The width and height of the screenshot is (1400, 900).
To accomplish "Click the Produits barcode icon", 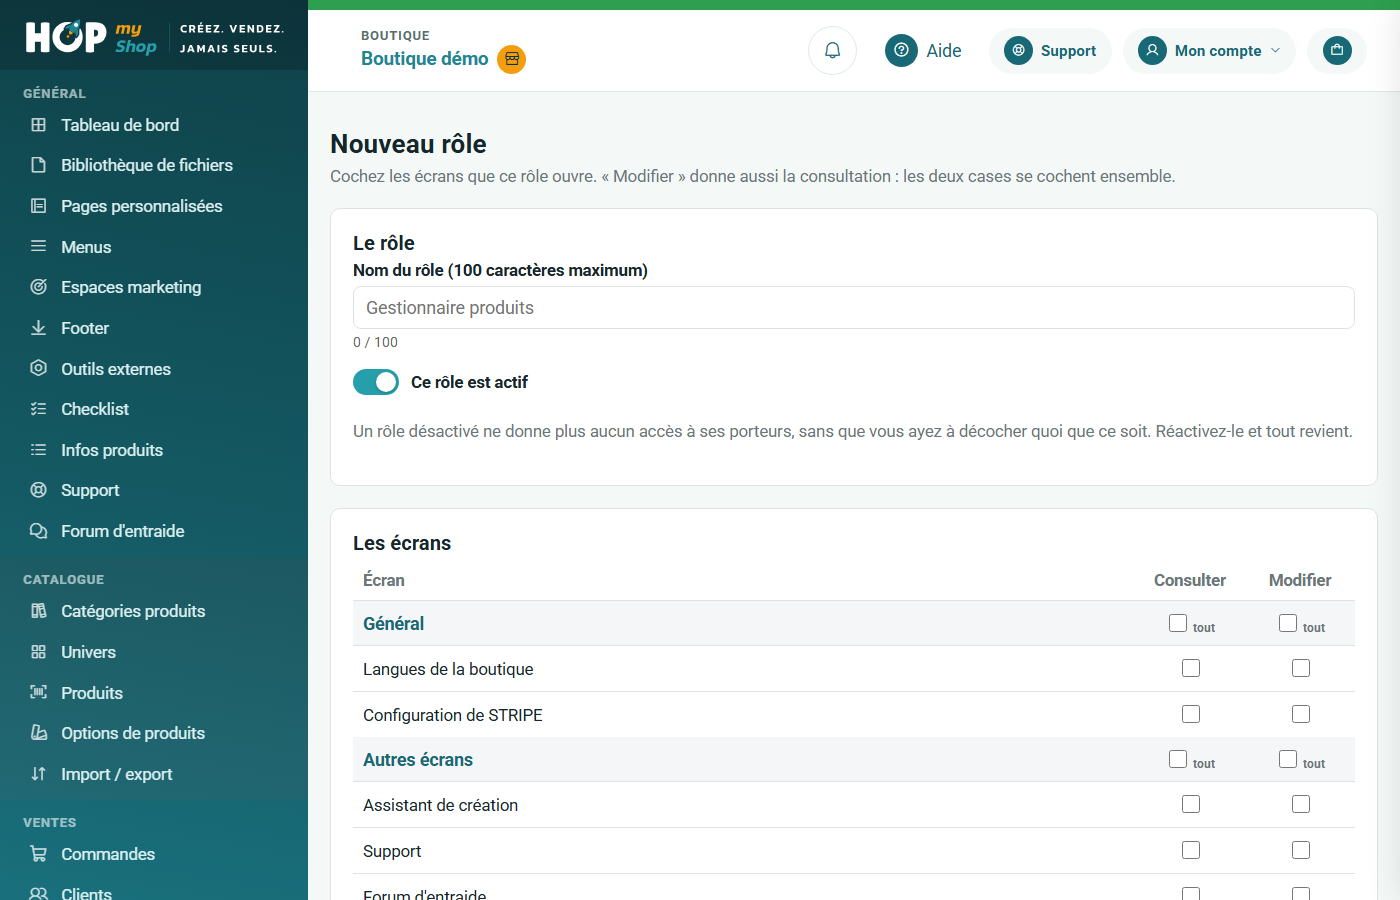I will coord(39,692).
